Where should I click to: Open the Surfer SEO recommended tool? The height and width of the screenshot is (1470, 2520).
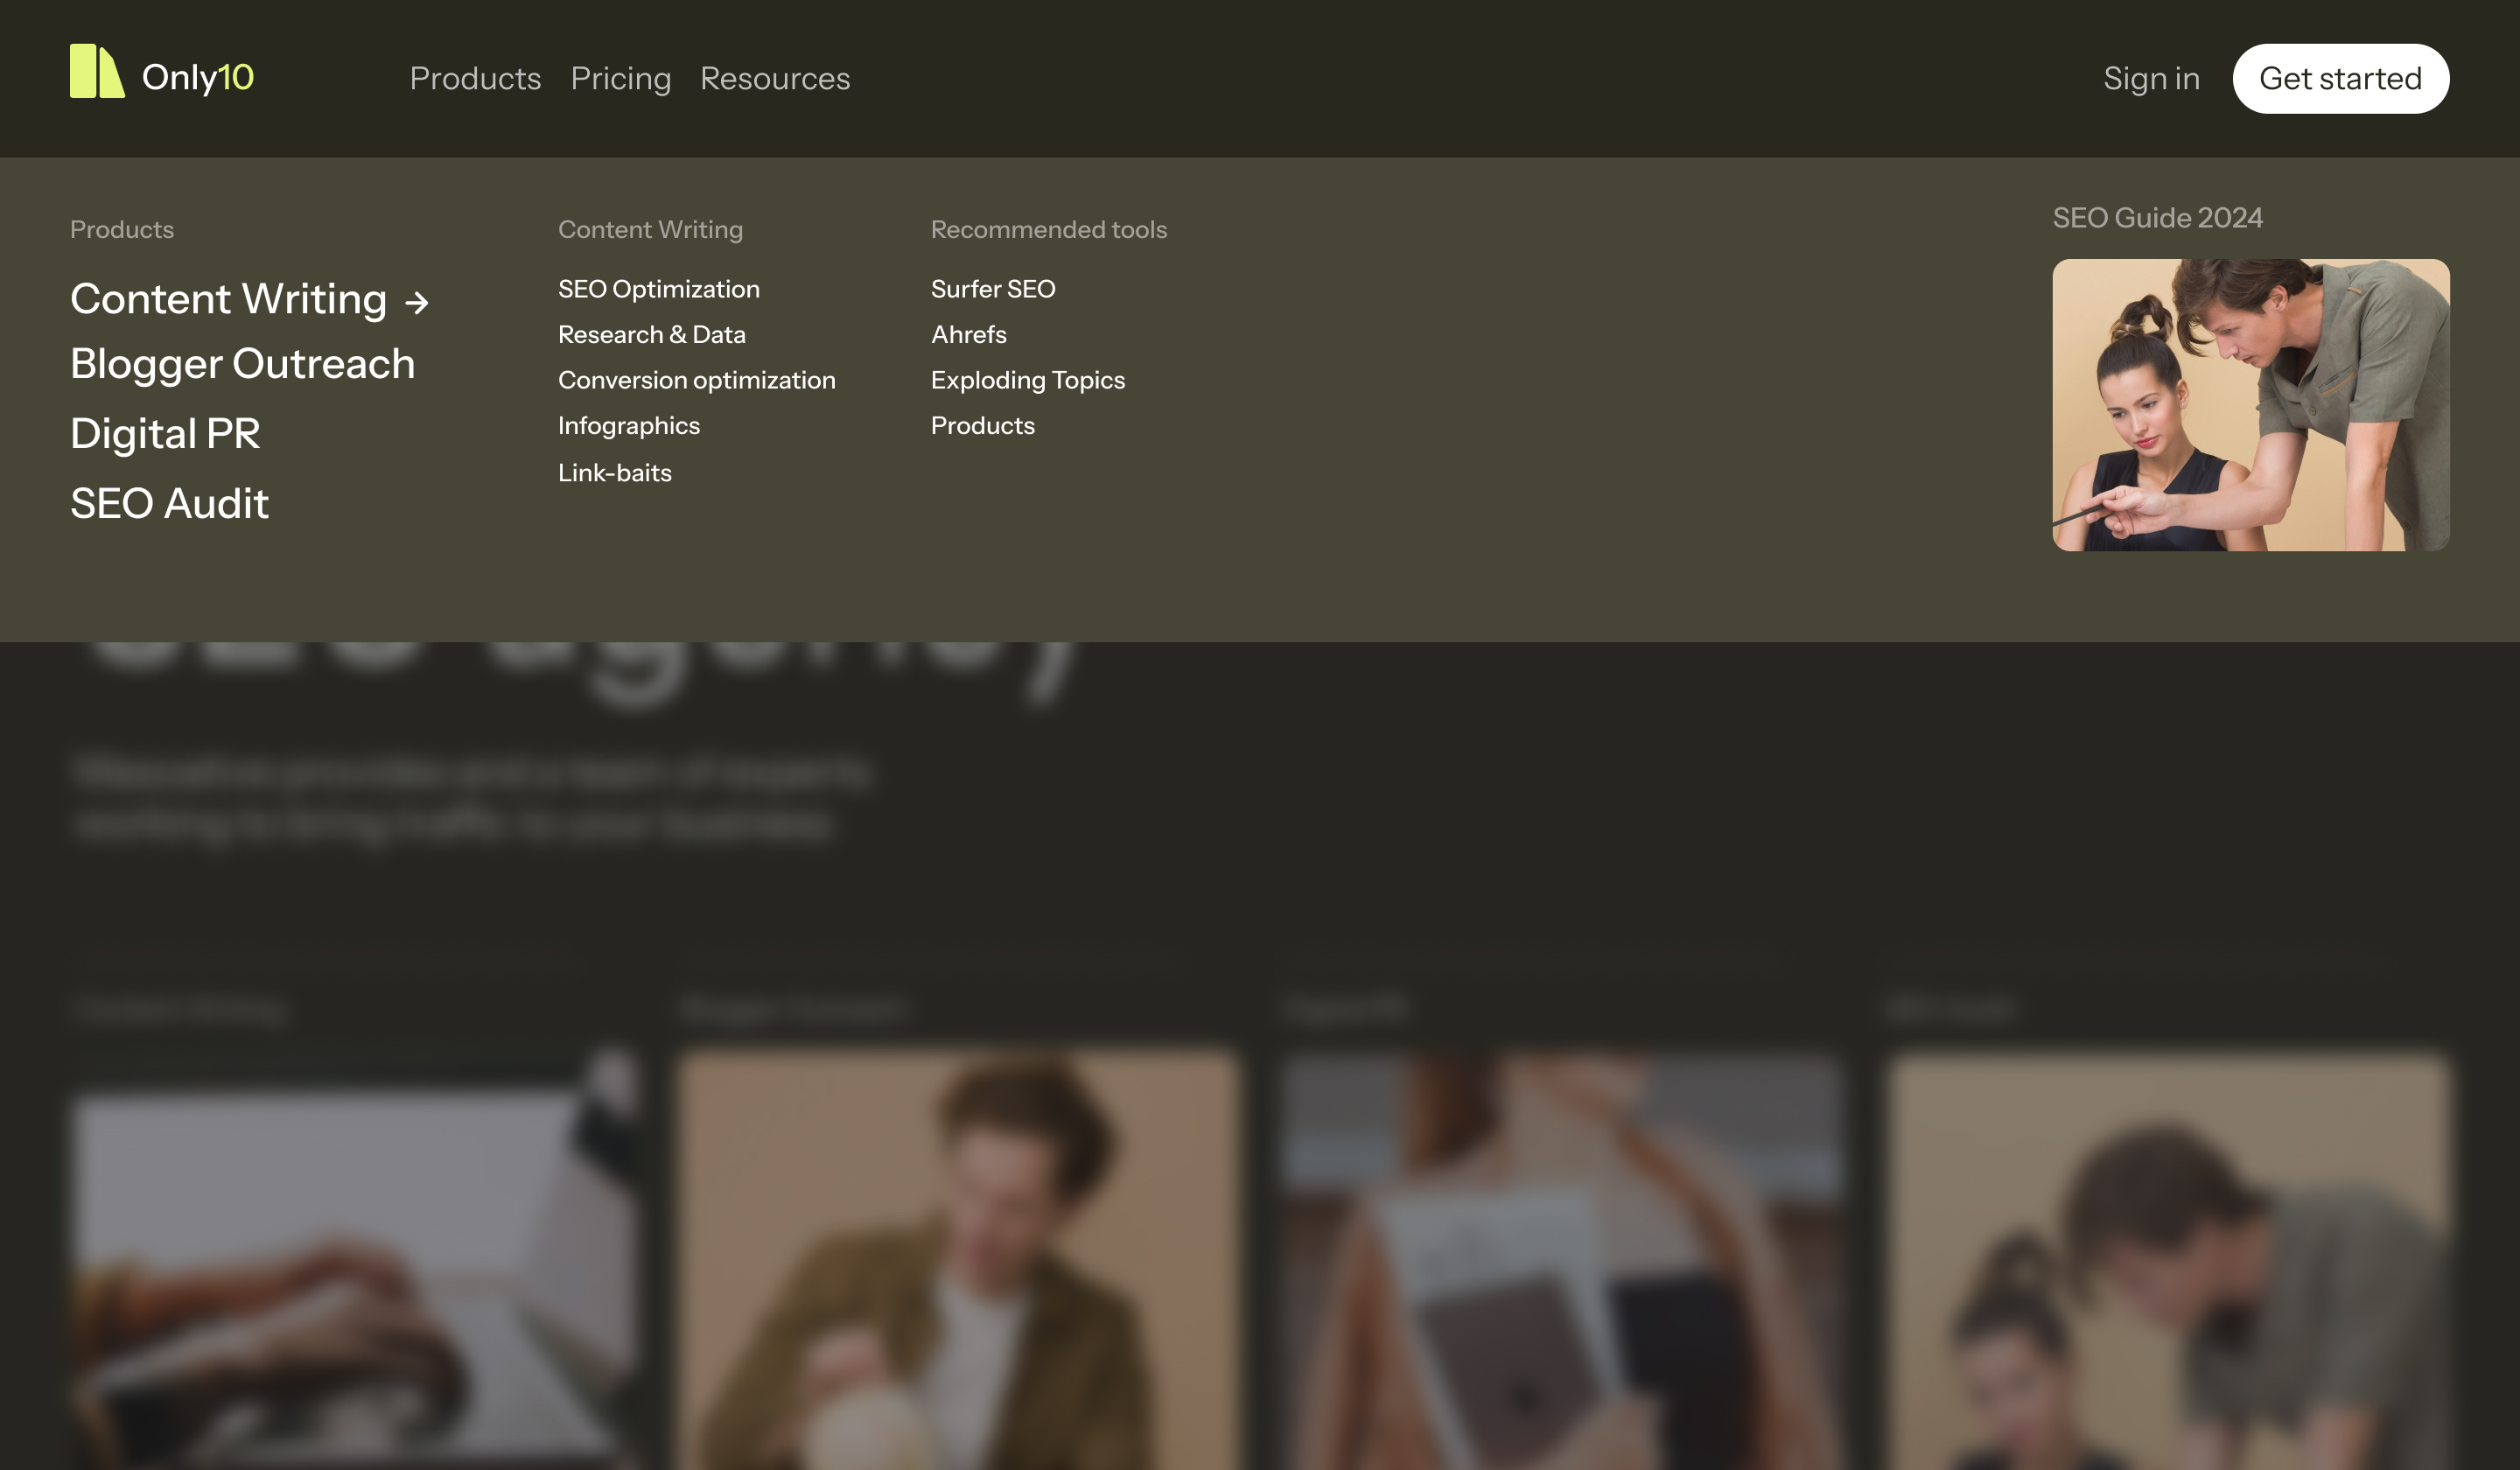pos(993,288)
